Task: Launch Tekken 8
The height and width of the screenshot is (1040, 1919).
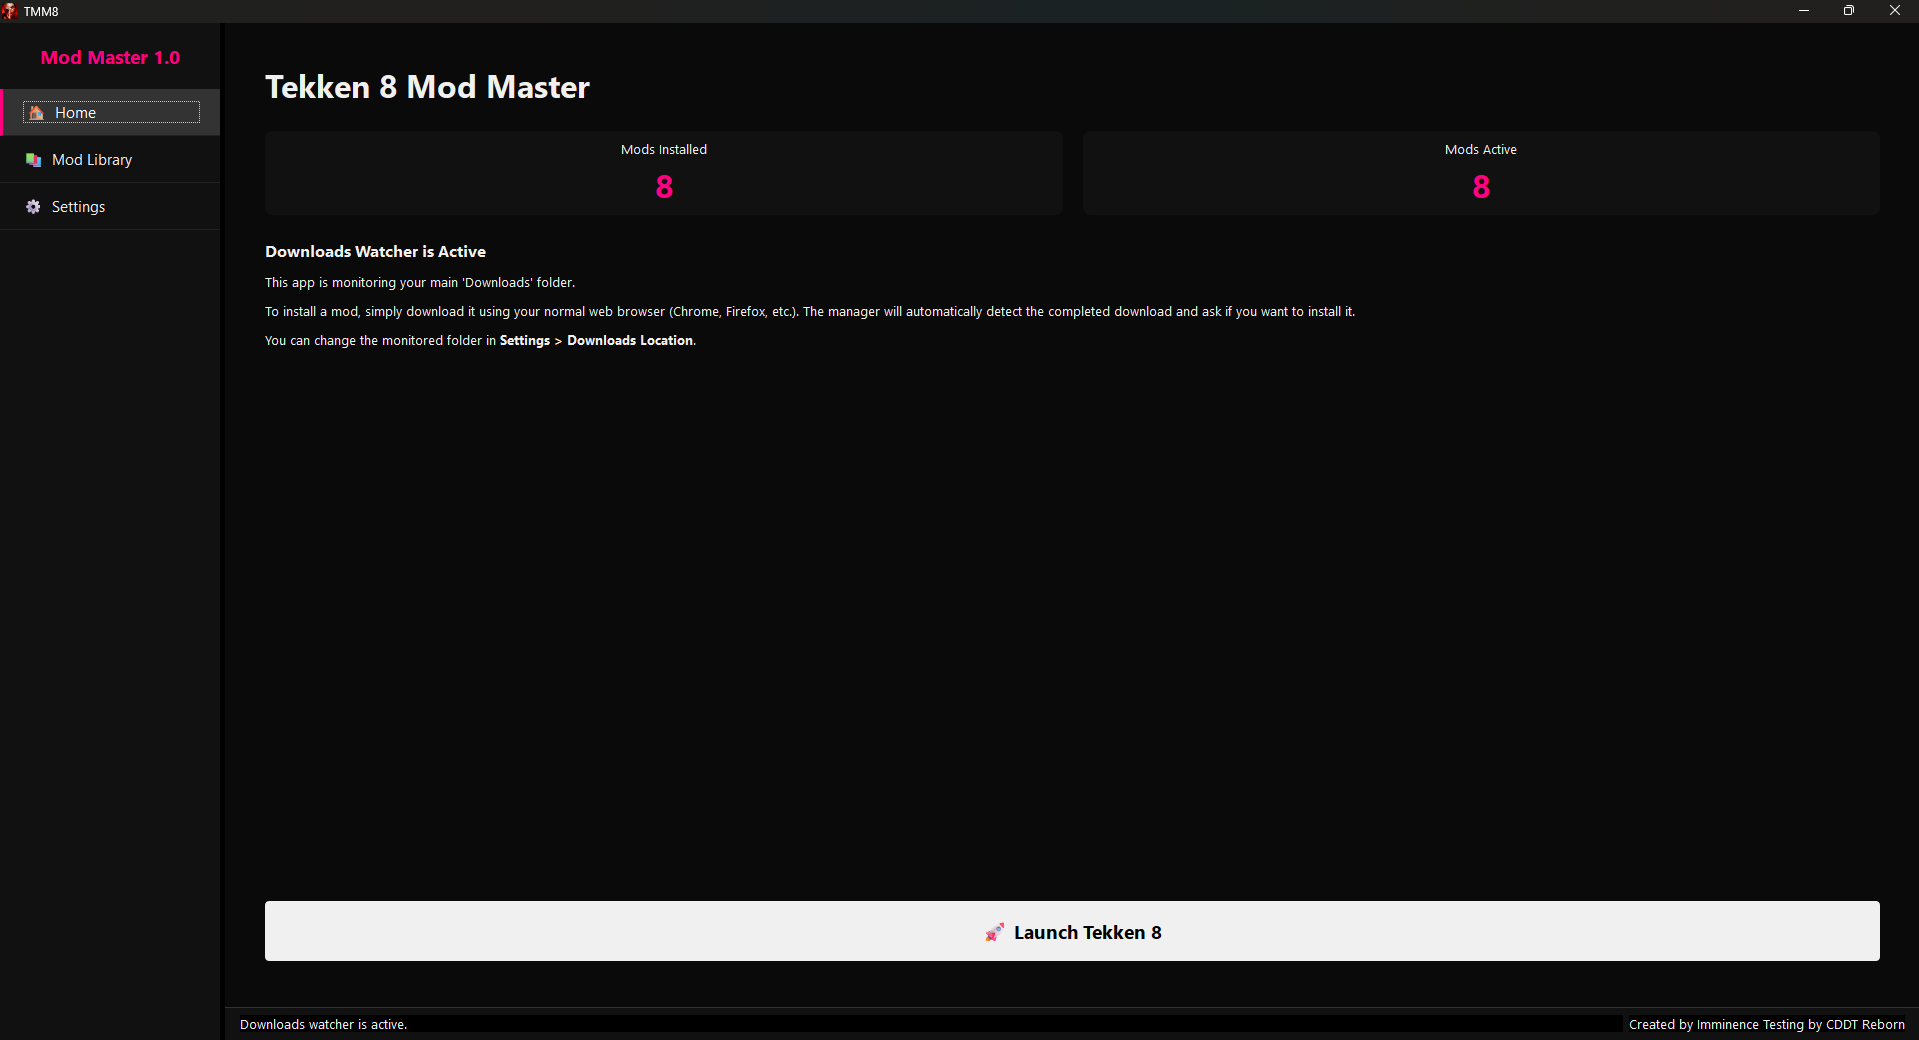Action: coord(1070,931)
